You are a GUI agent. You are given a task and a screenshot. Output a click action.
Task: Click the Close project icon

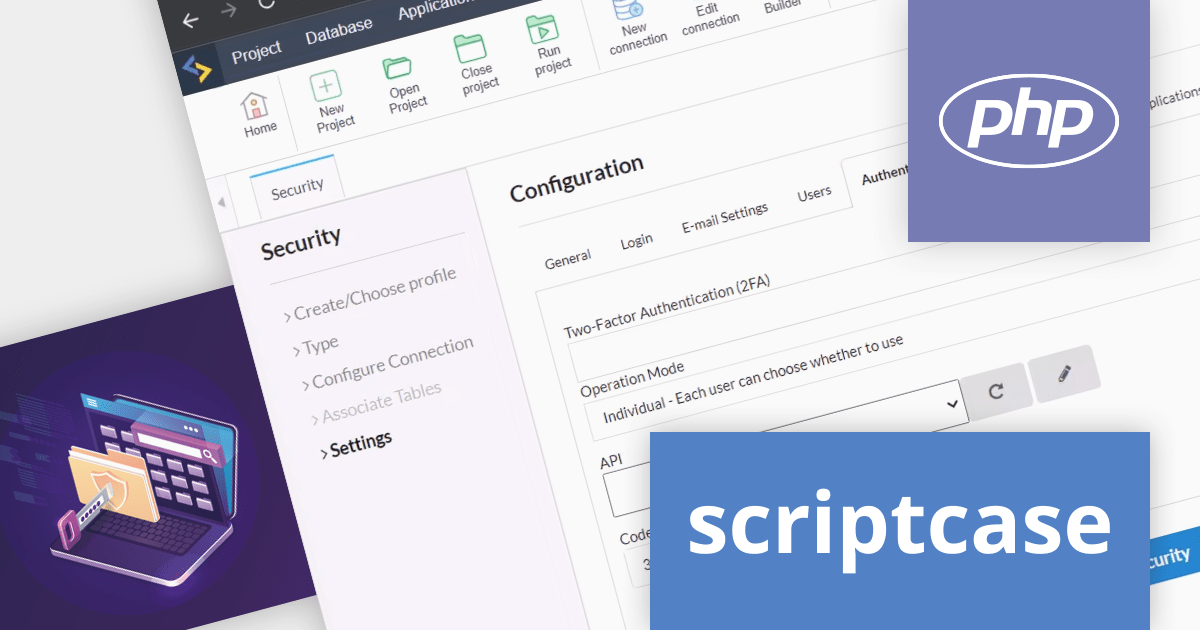470,49
